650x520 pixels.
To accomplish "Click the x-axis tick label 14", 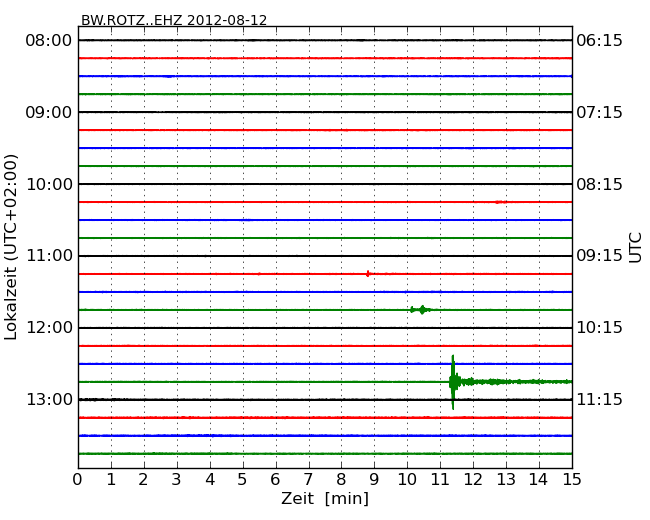I will coord(538,479).
